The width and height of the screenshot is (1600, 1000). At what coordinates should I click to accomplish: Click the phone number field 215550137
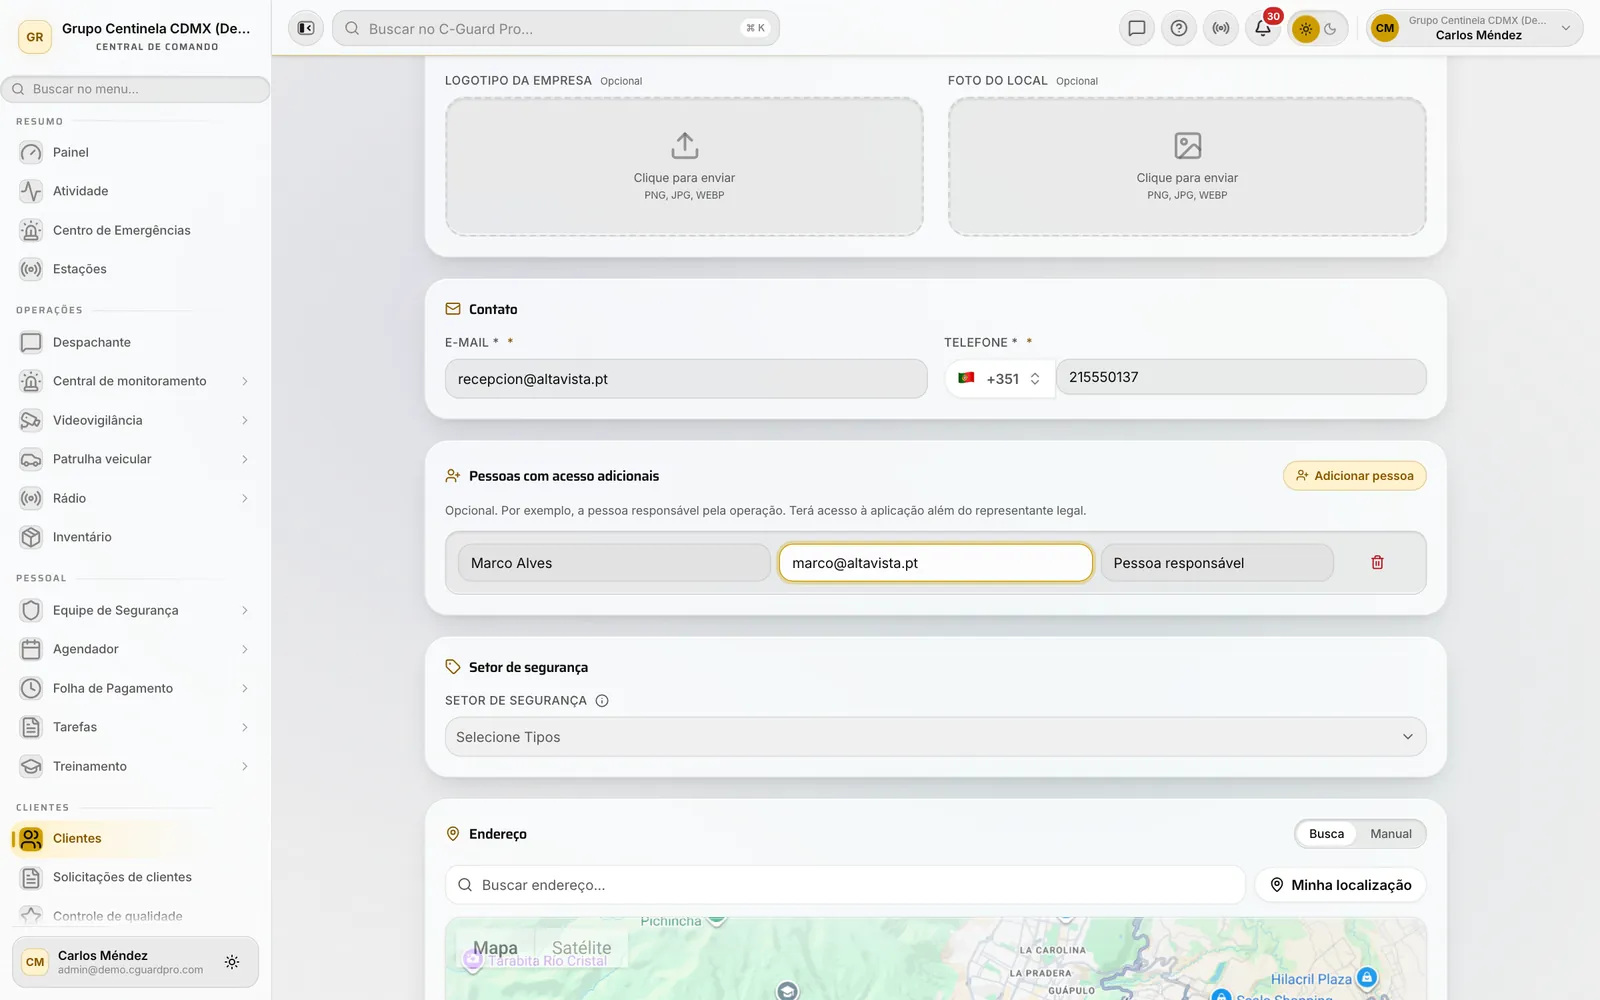(x=1241, y=377)
